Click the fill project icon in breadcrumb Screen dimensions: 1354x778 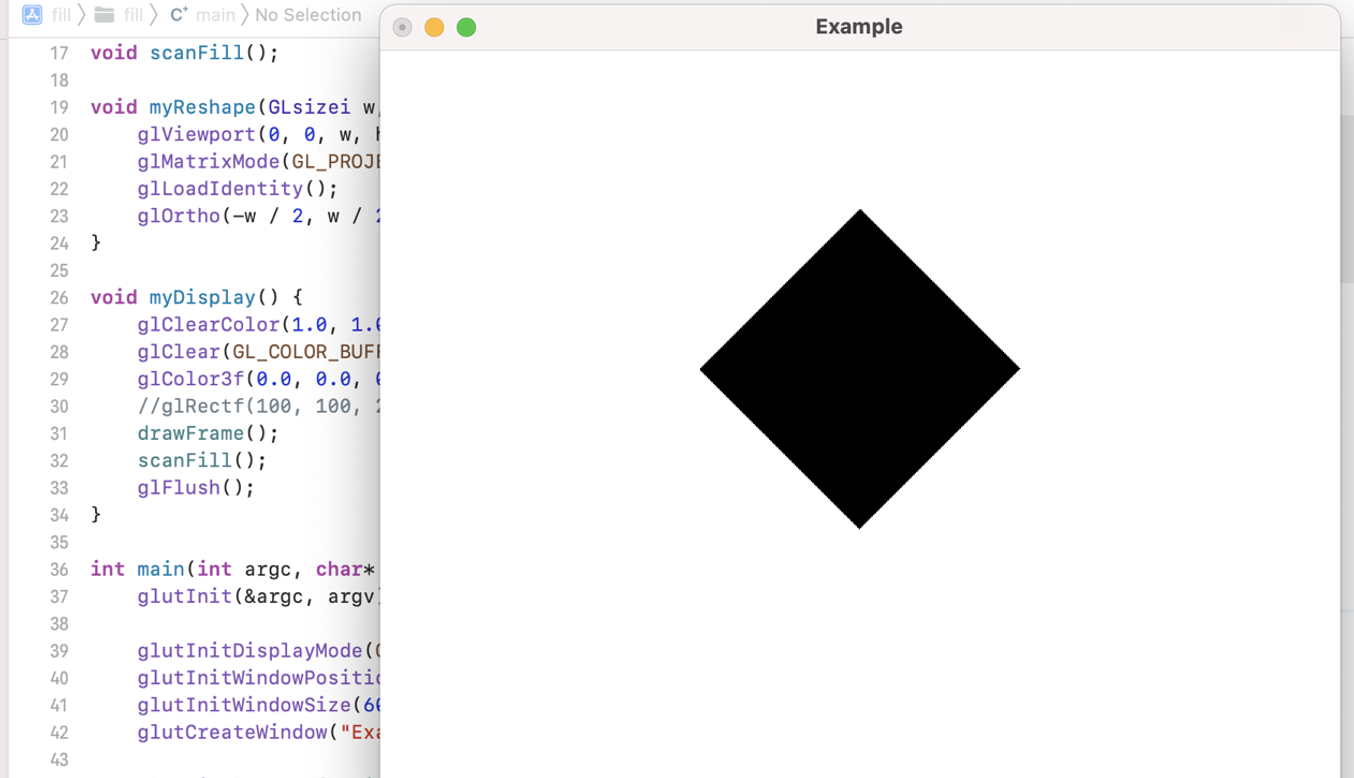click(32, 15)
